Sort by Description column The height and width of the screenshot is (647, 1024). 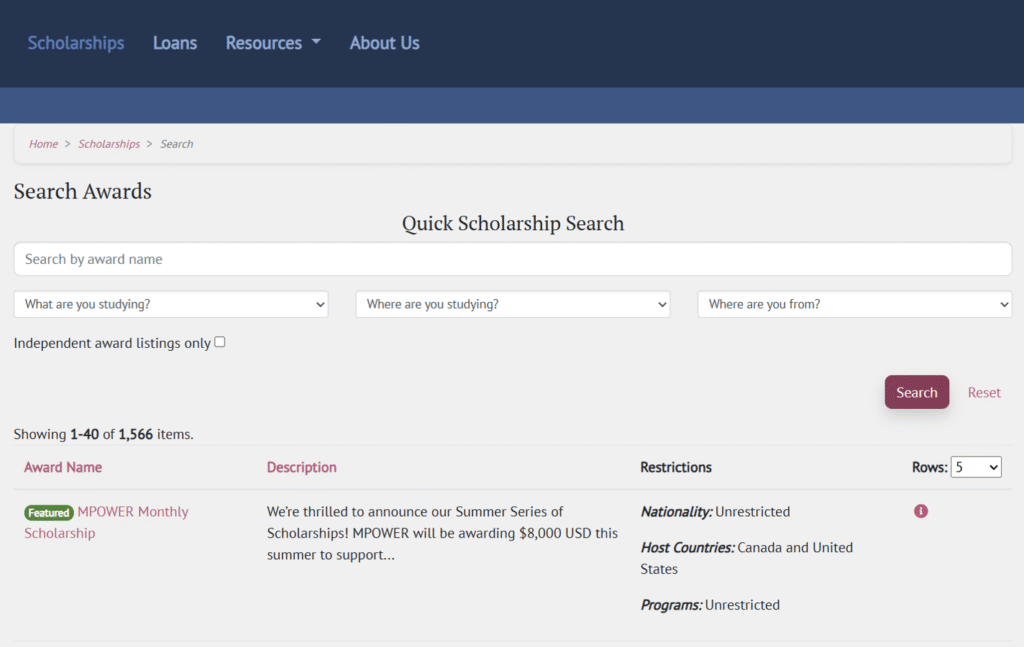point(302,467)
